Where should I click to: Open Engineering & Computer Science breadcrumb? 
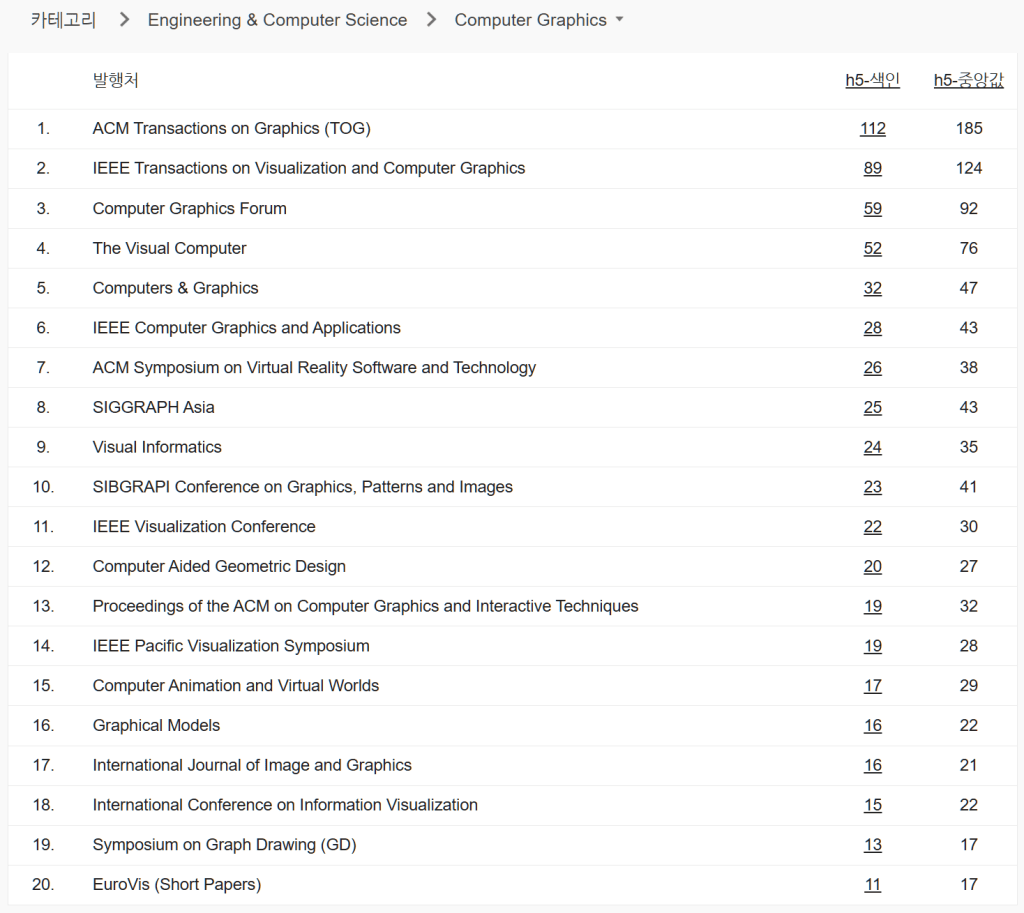pos(277,20)
